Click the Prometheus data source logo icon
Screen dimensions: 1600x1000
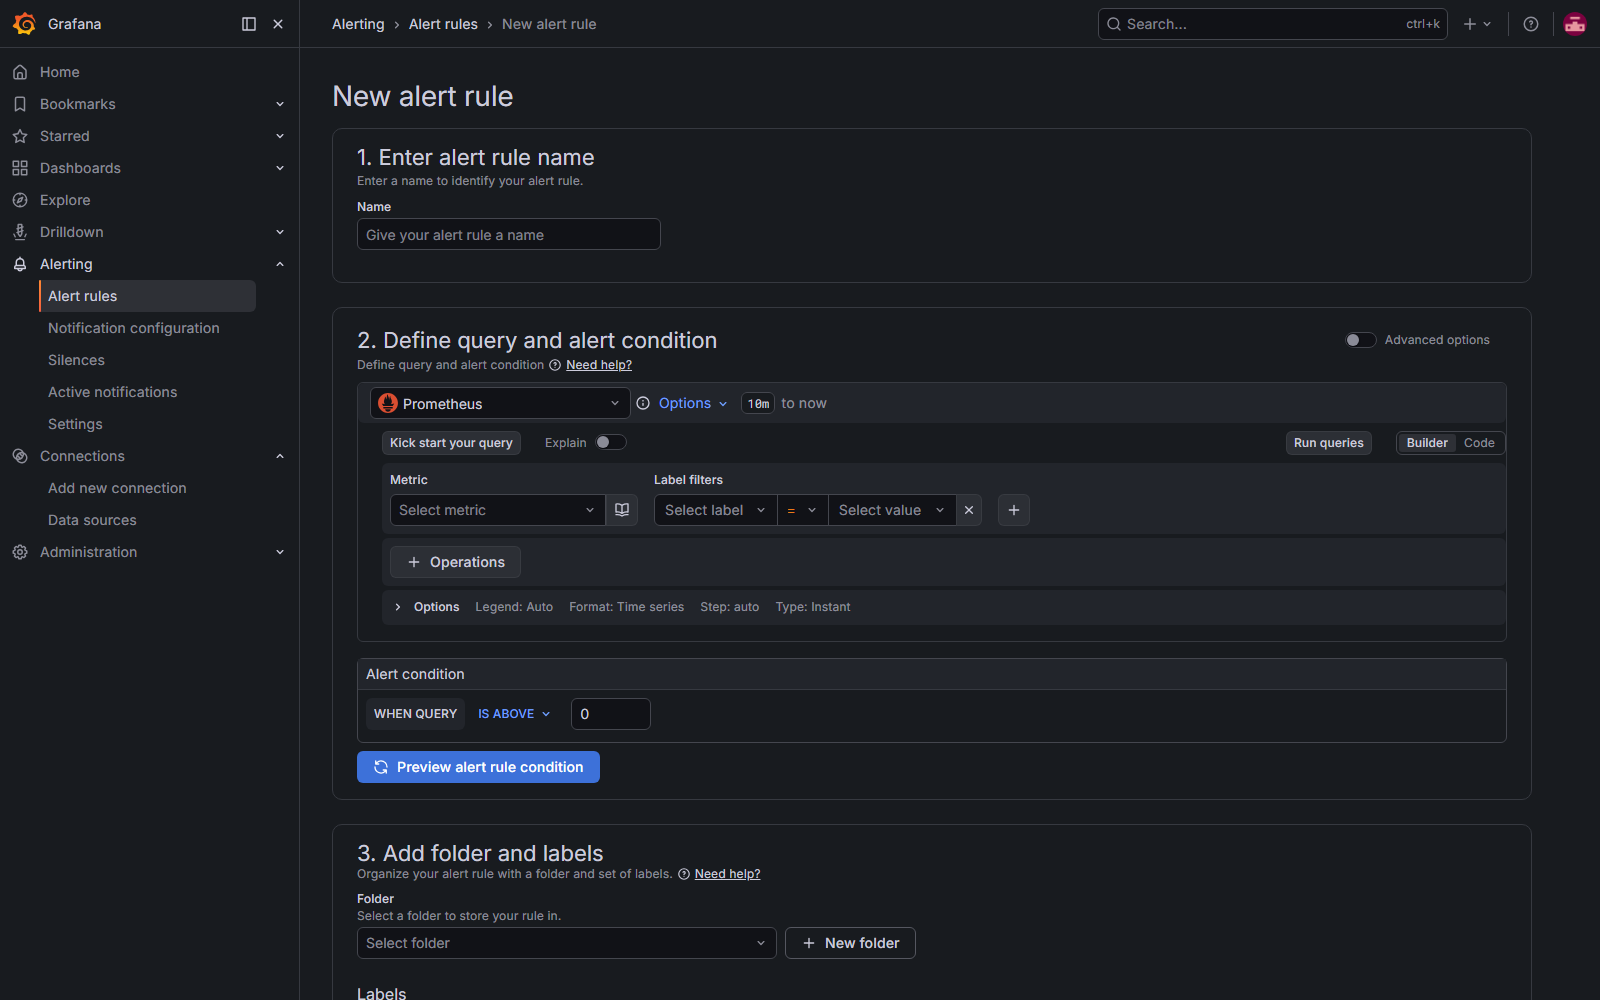[388, 403]
